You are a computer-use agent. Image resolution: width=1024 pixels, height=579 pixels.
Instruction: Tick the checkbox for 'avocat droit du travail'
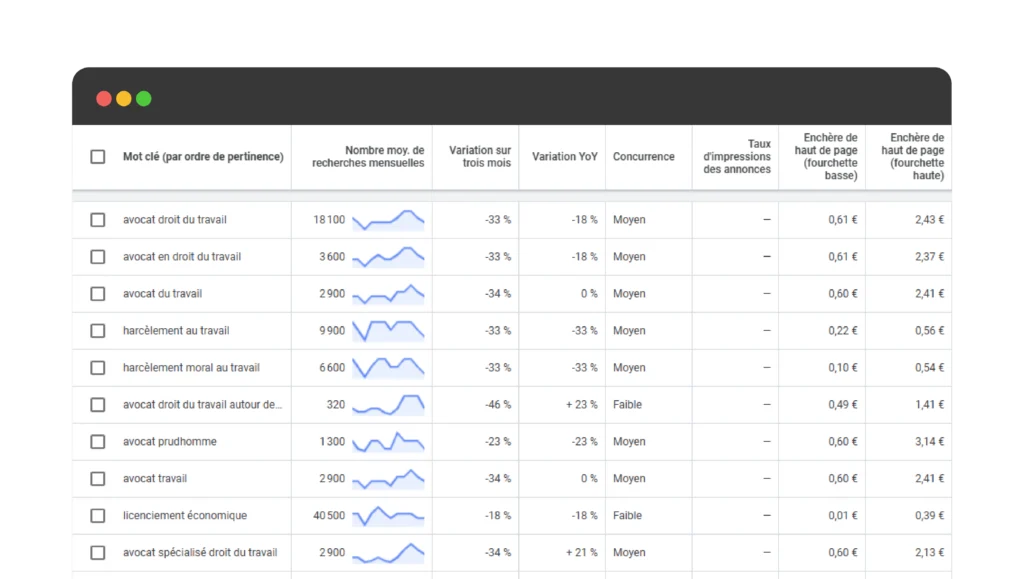click(98, 220)
